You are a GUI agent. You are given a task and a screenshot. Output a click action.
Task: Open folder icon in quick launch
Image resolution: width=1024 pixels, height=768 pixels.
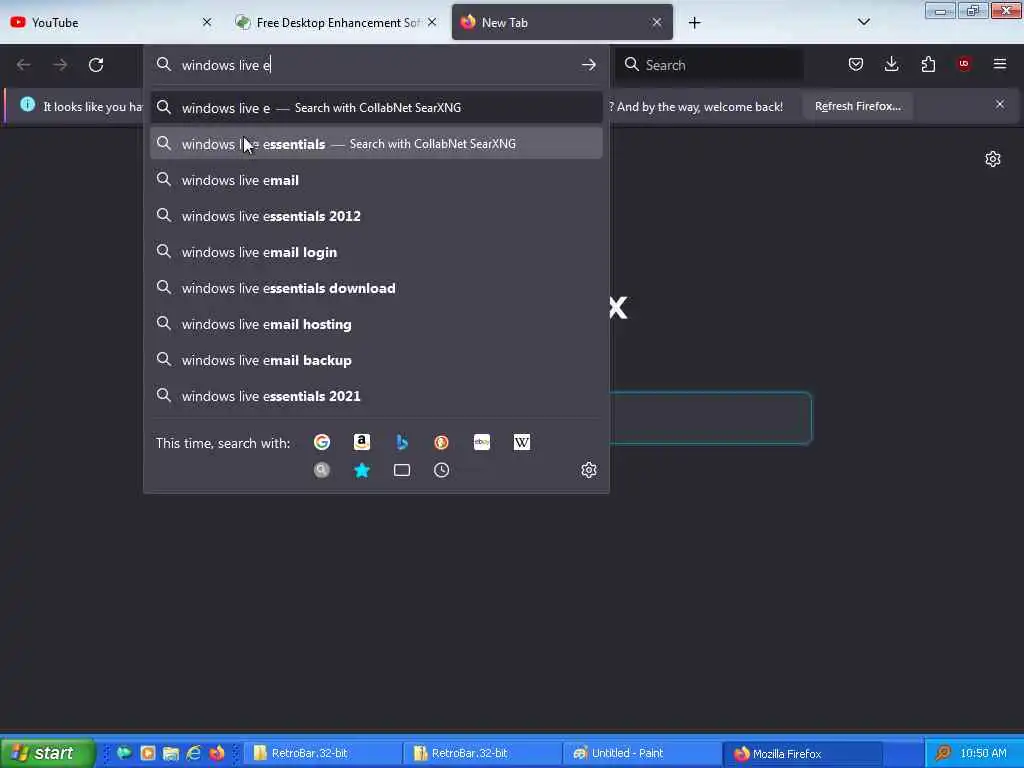170,753
